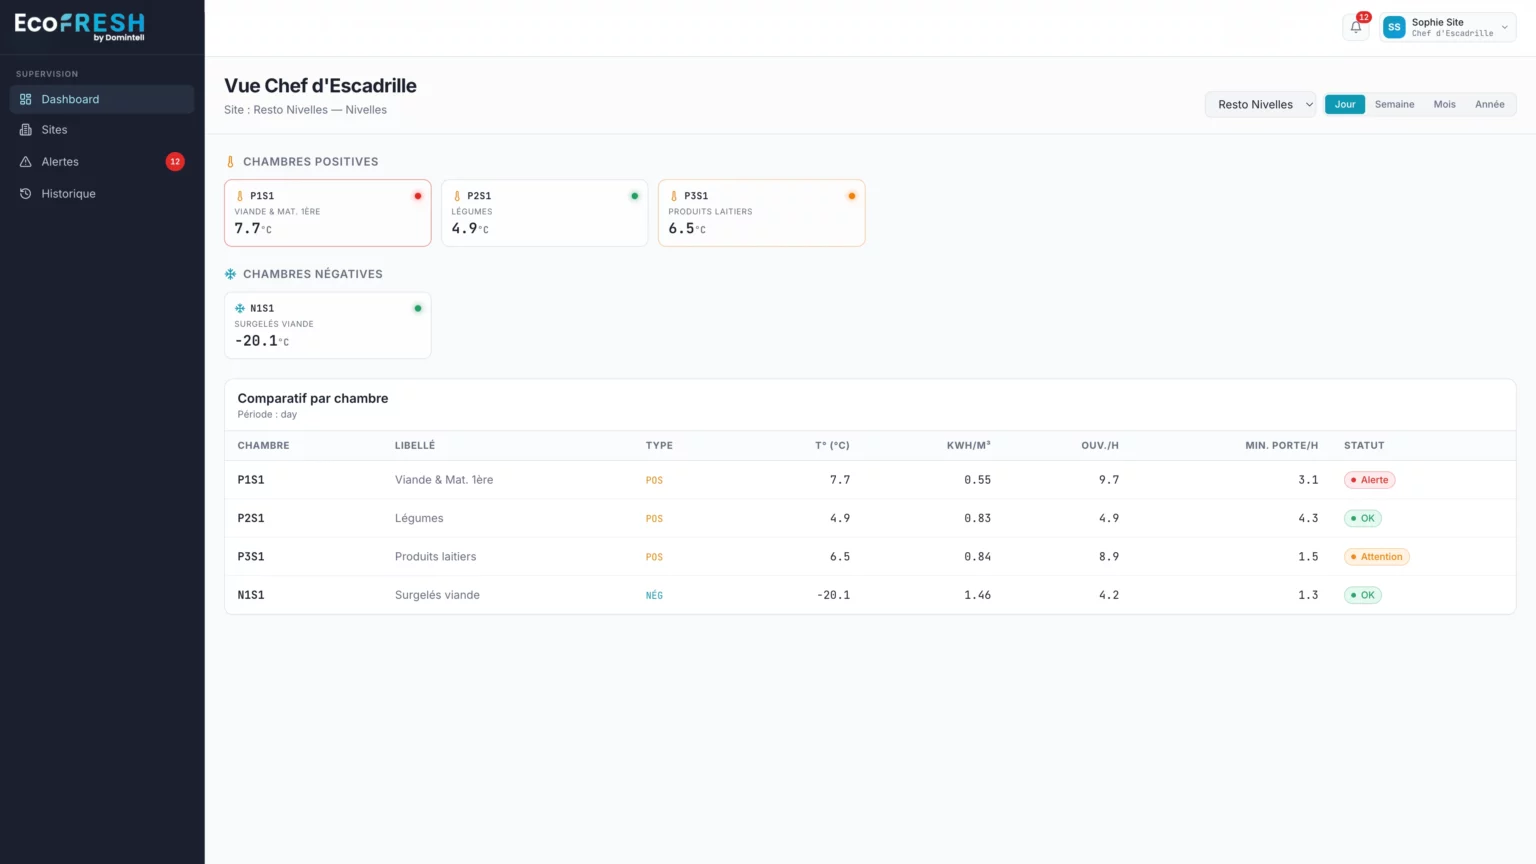Click P2S1 in the comparison table

pos(251,518)
